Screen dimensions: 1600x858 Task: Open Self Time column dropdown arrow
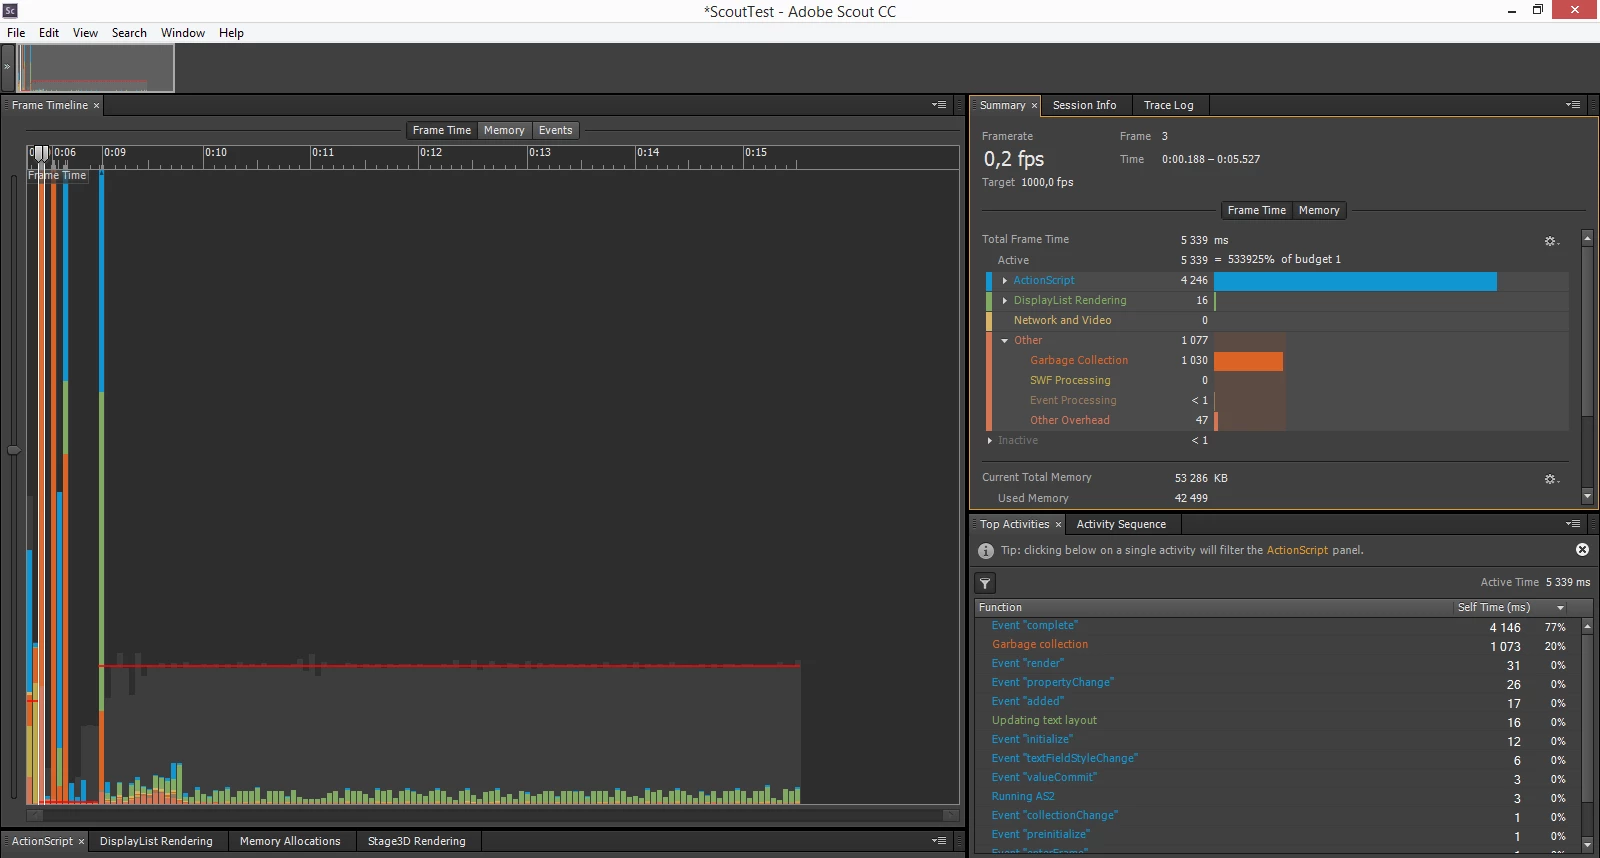(1561, 608)
